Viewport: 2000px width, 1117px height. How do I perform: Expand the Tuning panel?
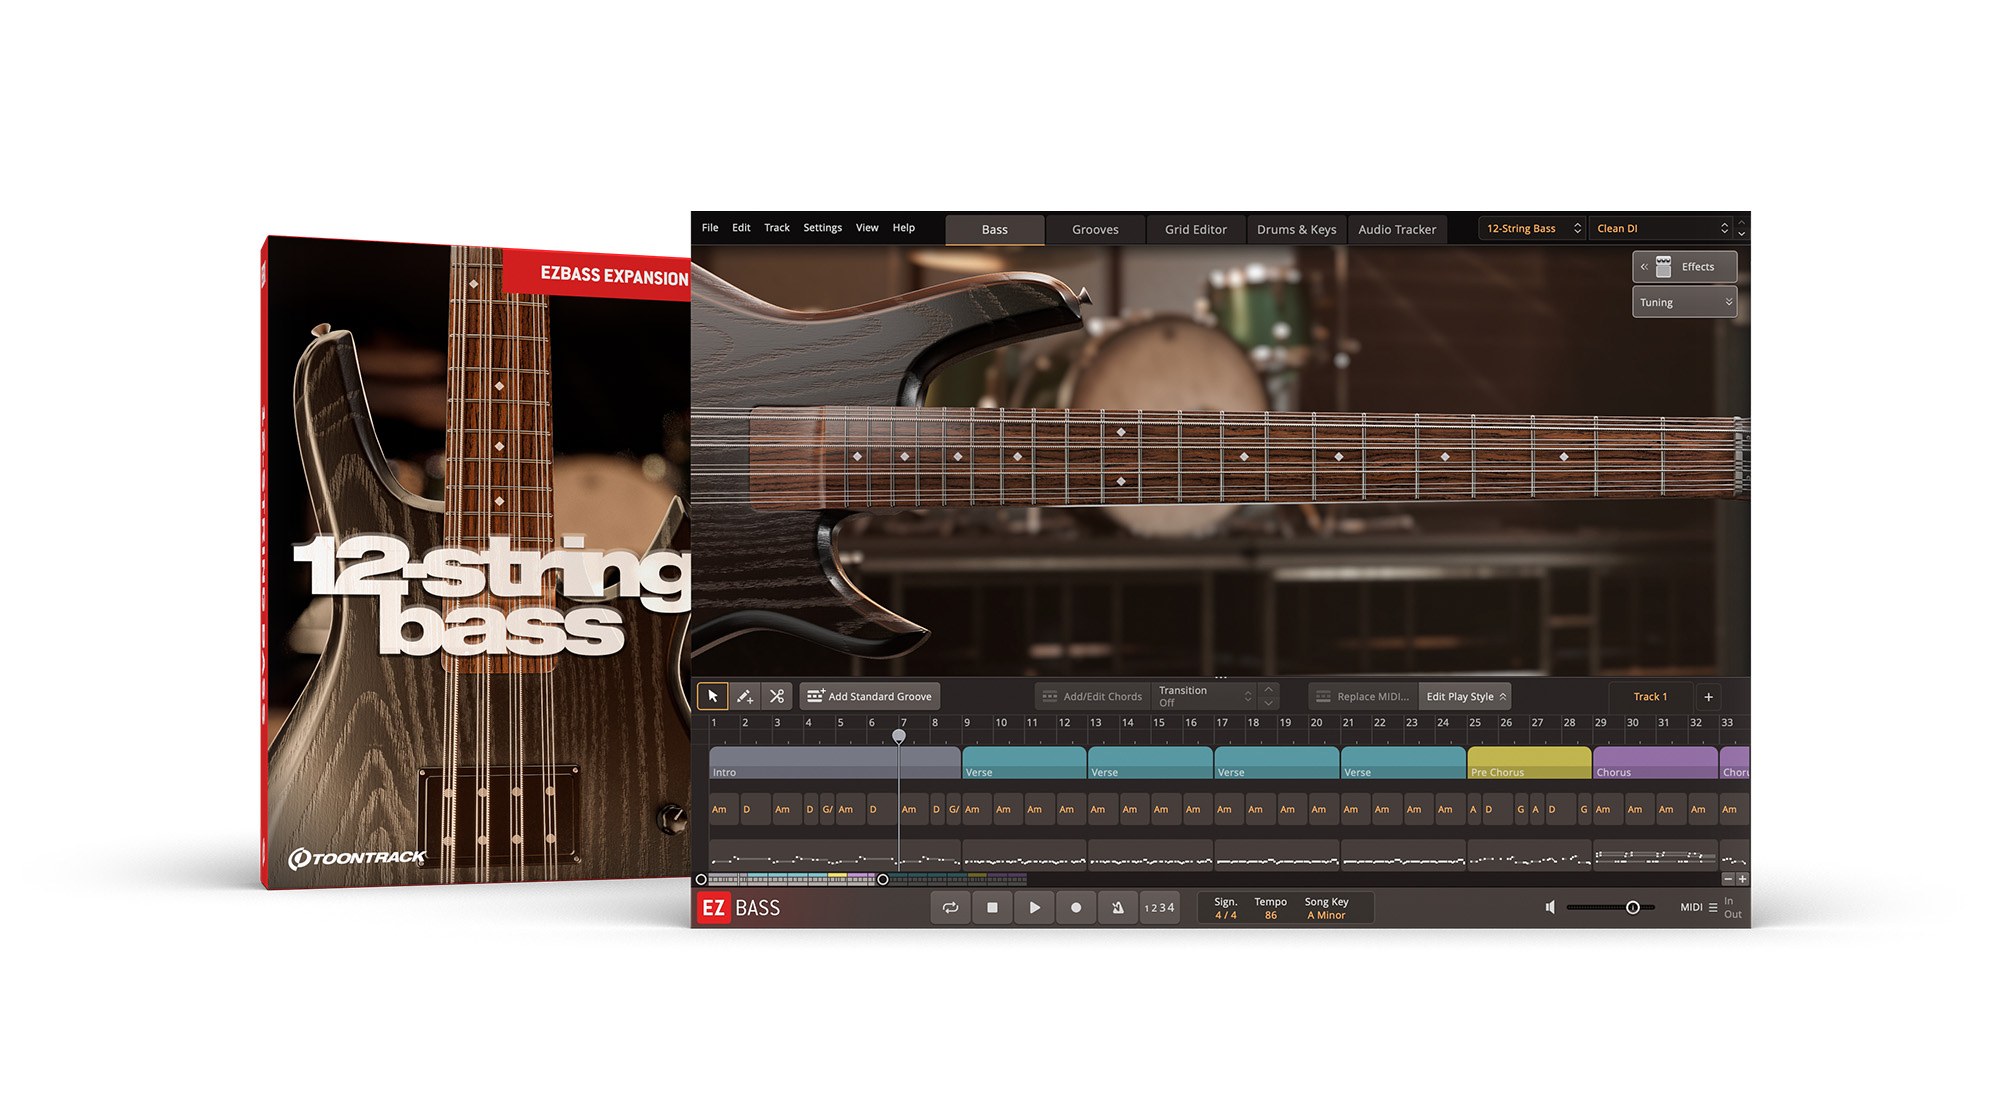point(1684,302)
